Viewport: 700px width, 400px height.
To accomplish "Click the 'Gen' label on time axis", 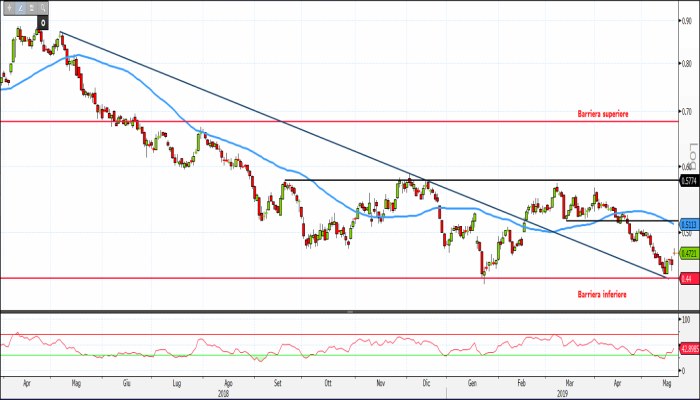I will (473, 382).
